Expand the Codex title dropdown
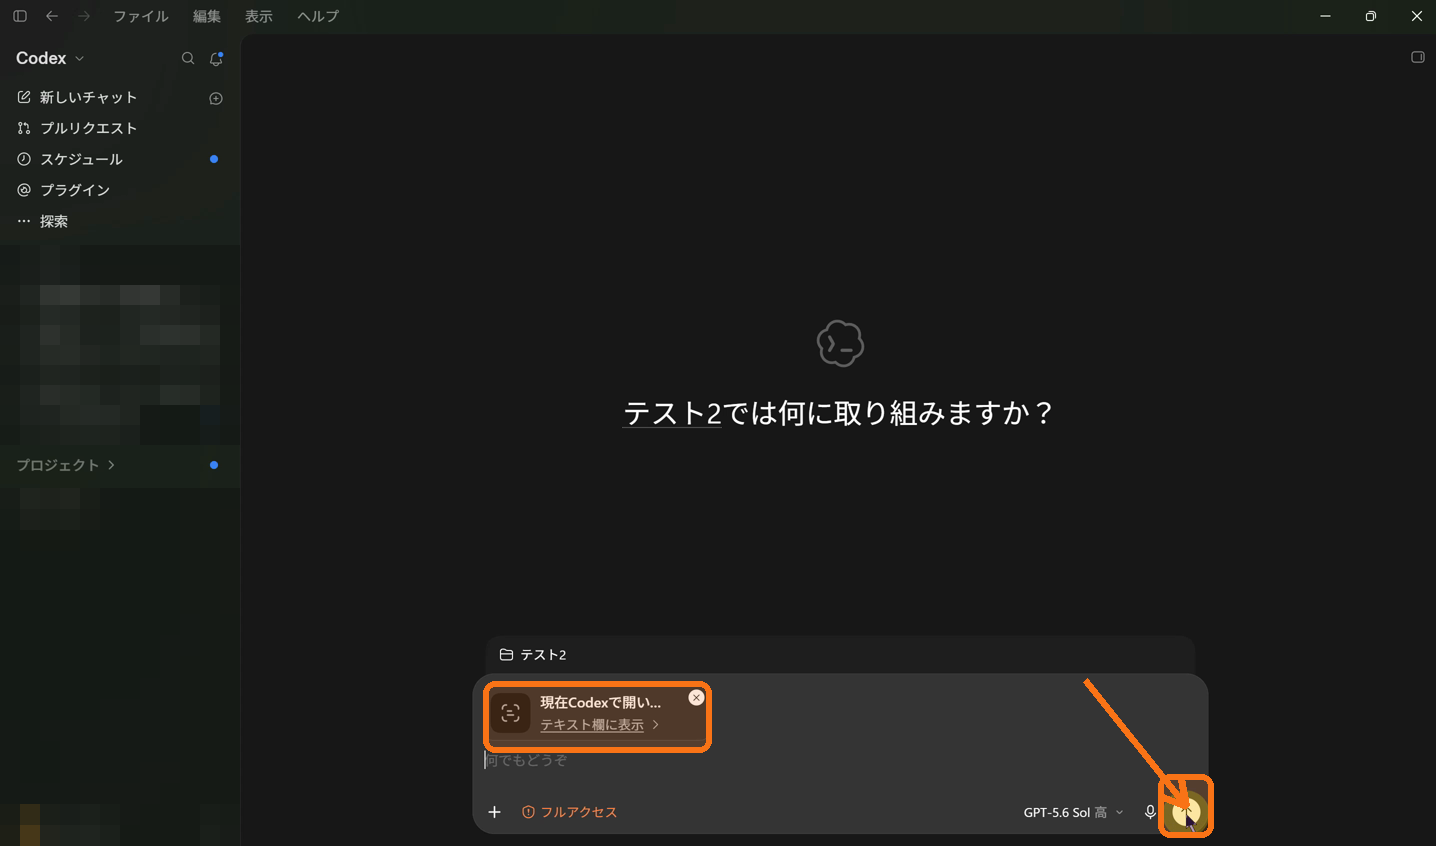1436x846 pixels. tap(50, 58)
